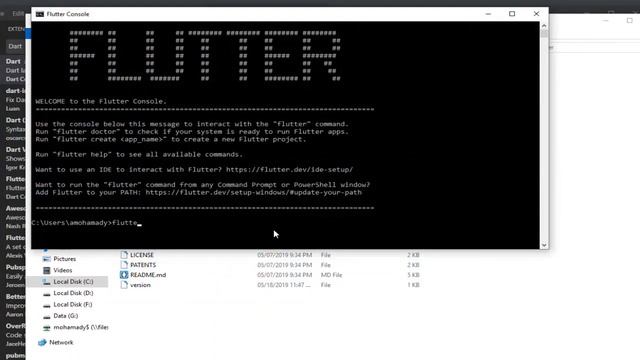Viewport: 640px width, 360px height.
Task: Select the mohamady$ network drive
Action: pyautogui.click(x=80, y=327)
